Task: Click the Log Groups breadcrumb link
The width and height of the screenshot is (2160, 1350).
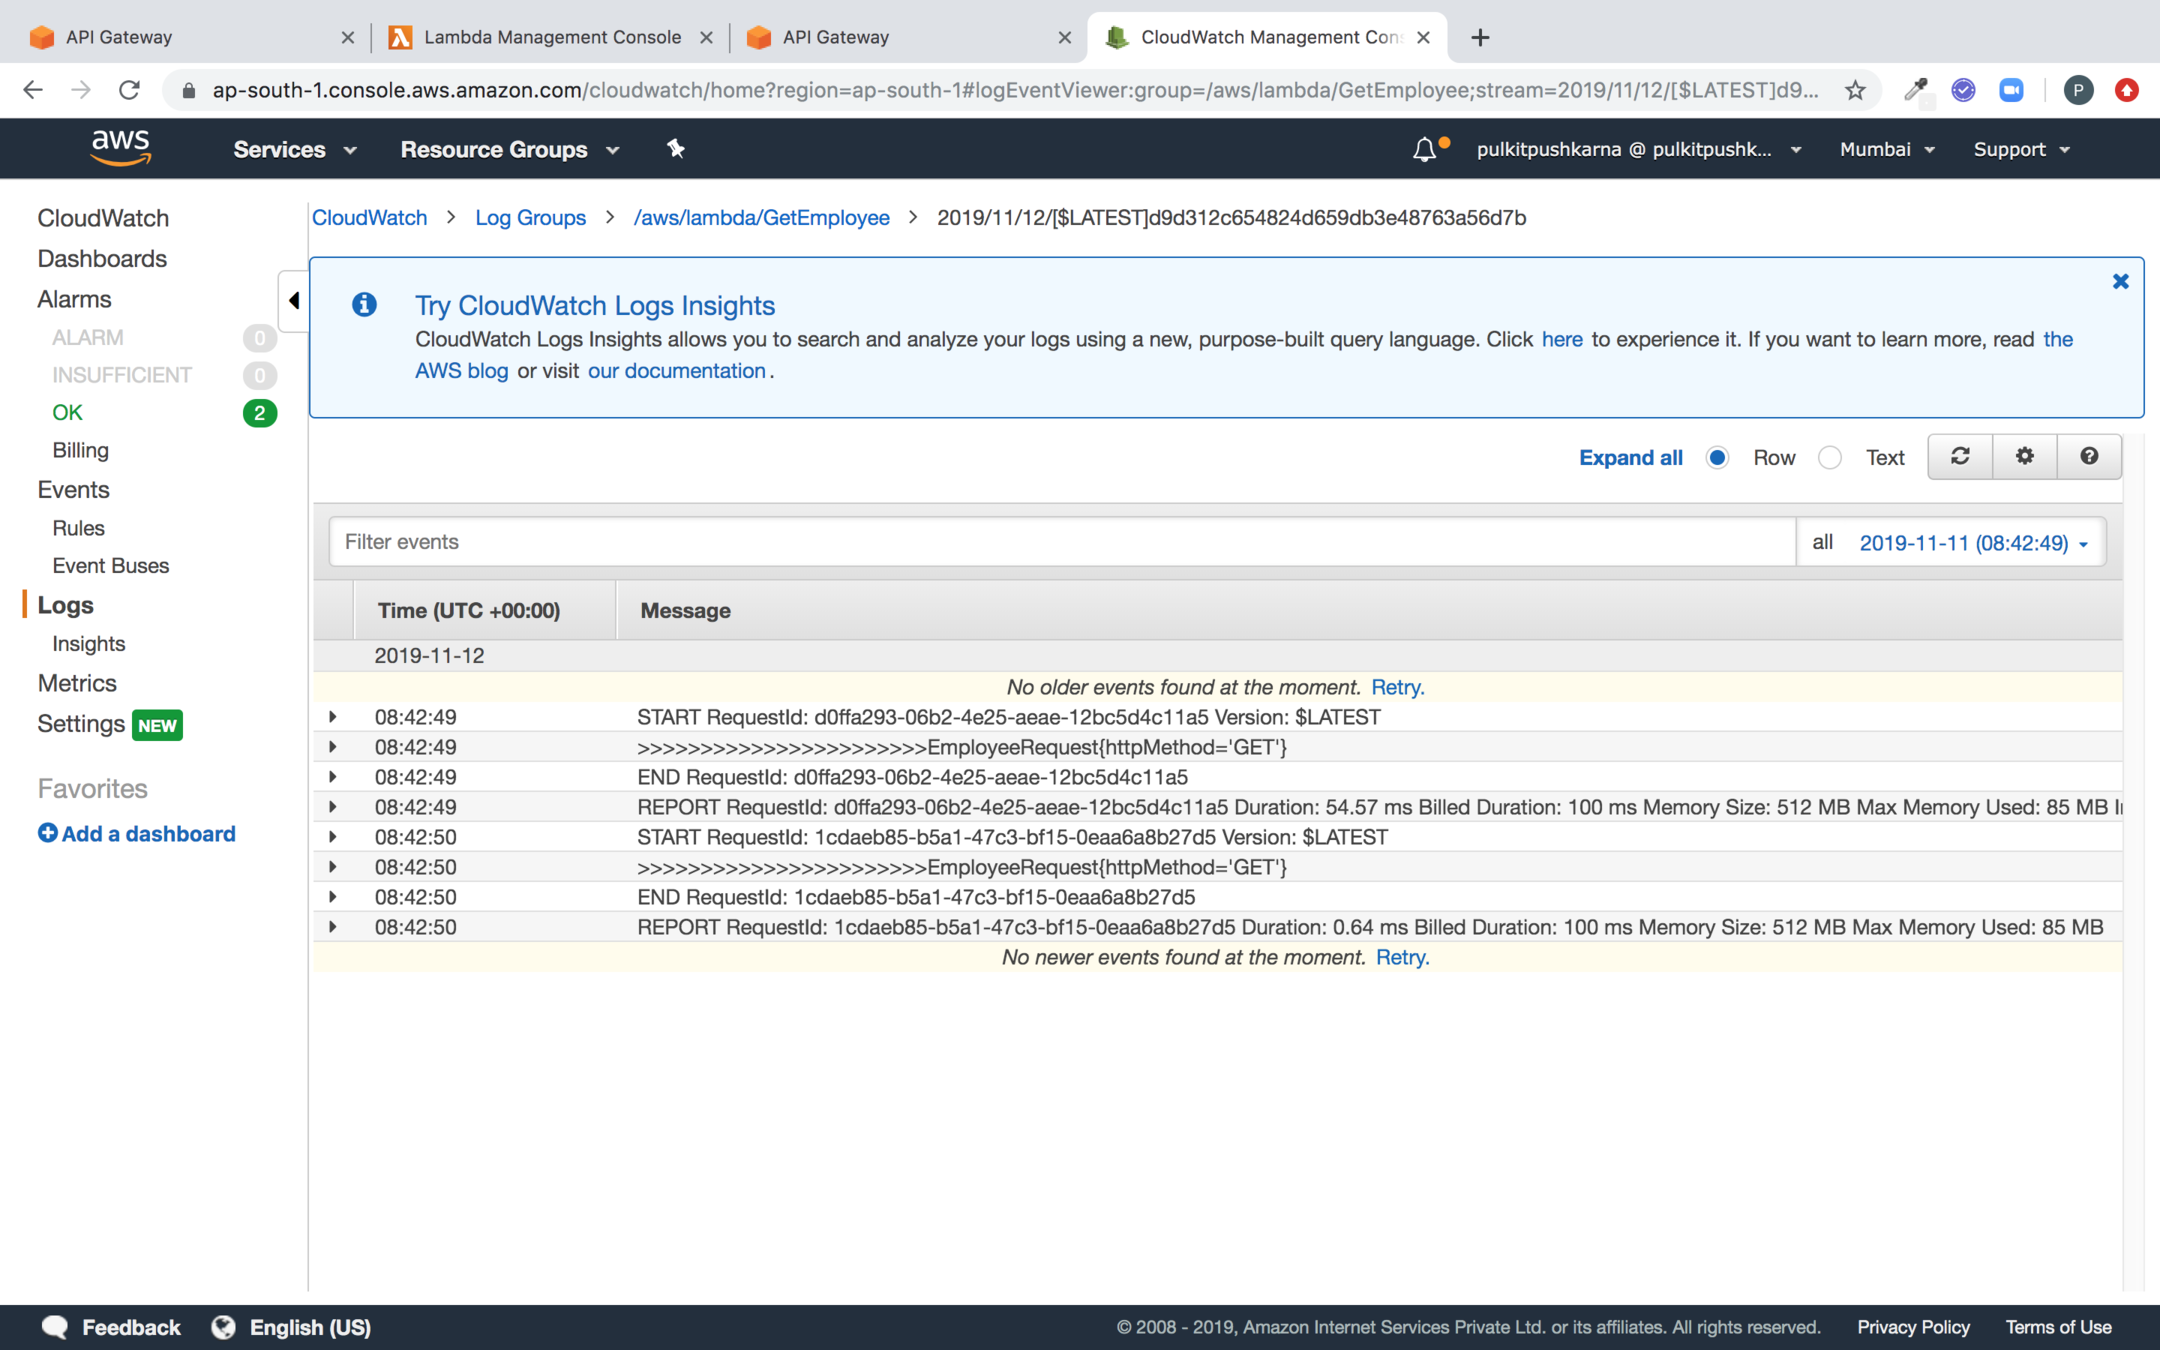Action: [x=530, y=218]
